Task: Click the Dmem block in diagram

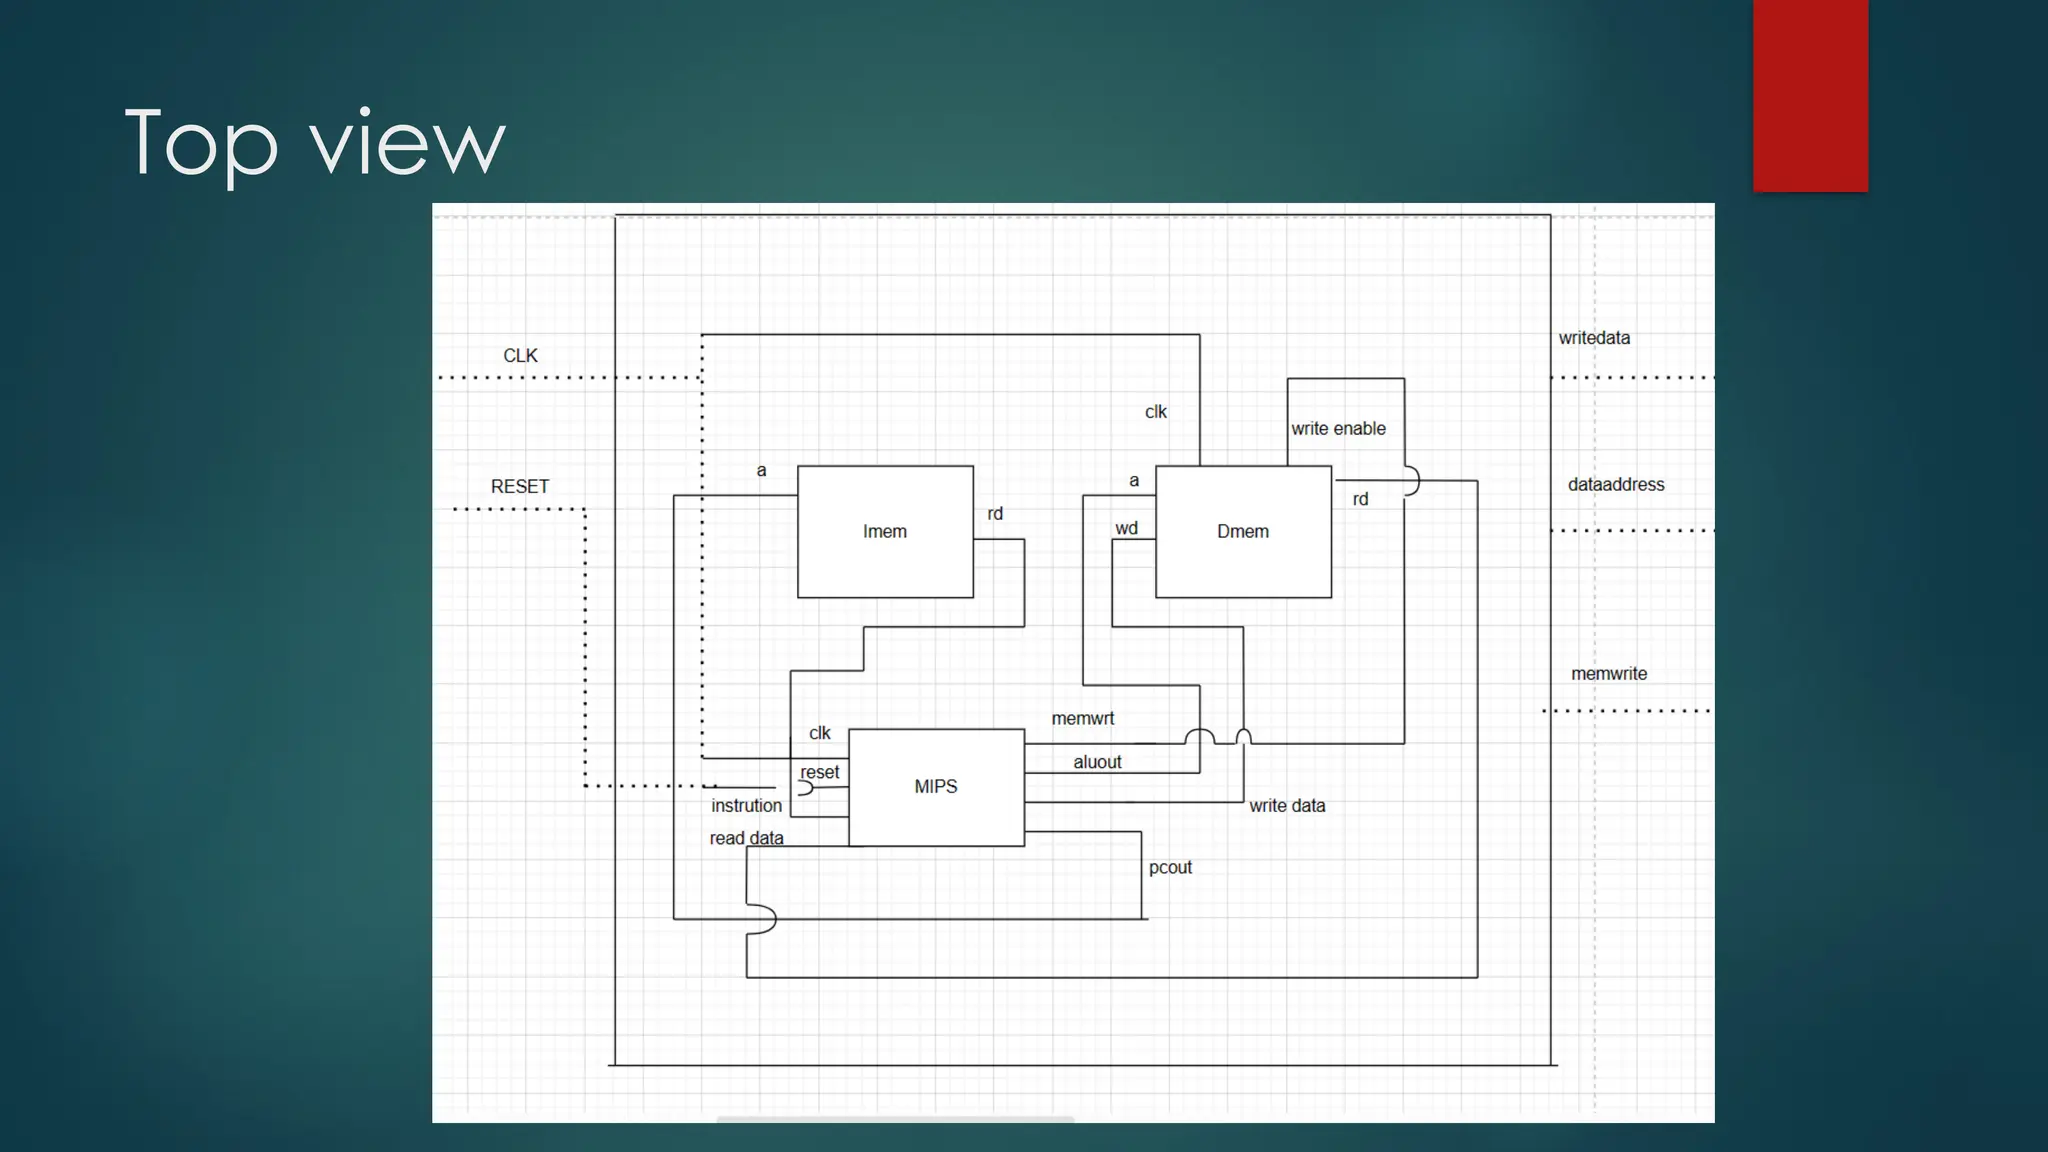Action: point(1243,531)
